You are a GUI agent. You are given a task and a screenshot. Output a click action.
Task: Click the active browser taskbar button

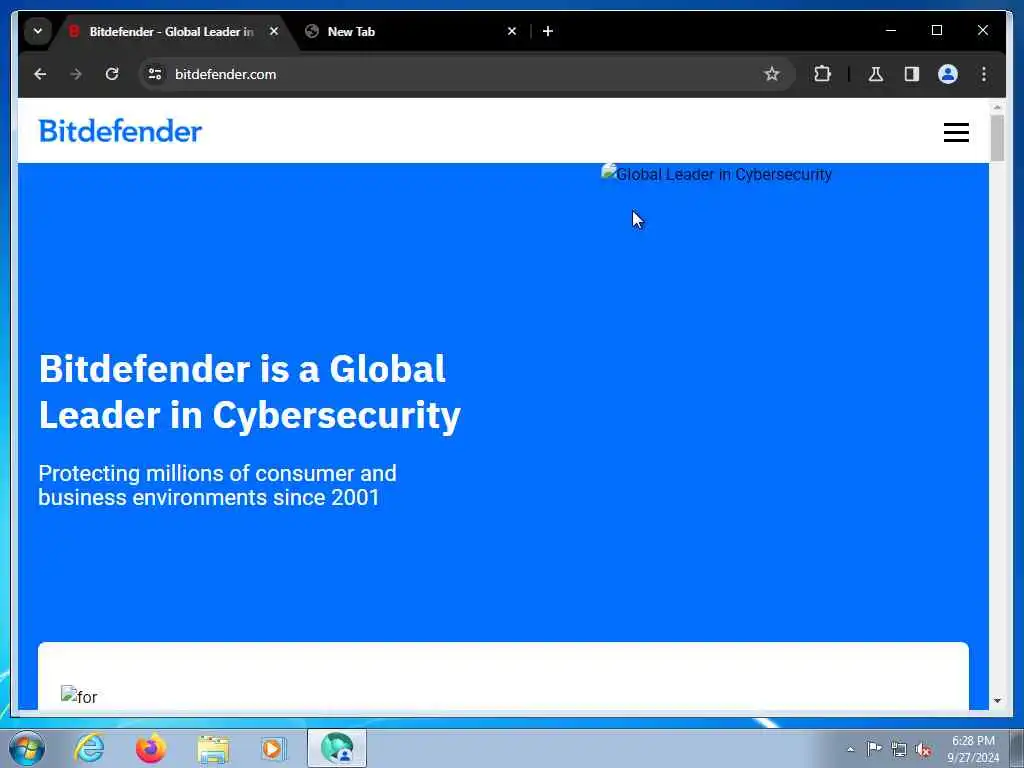tap(337, 748)
